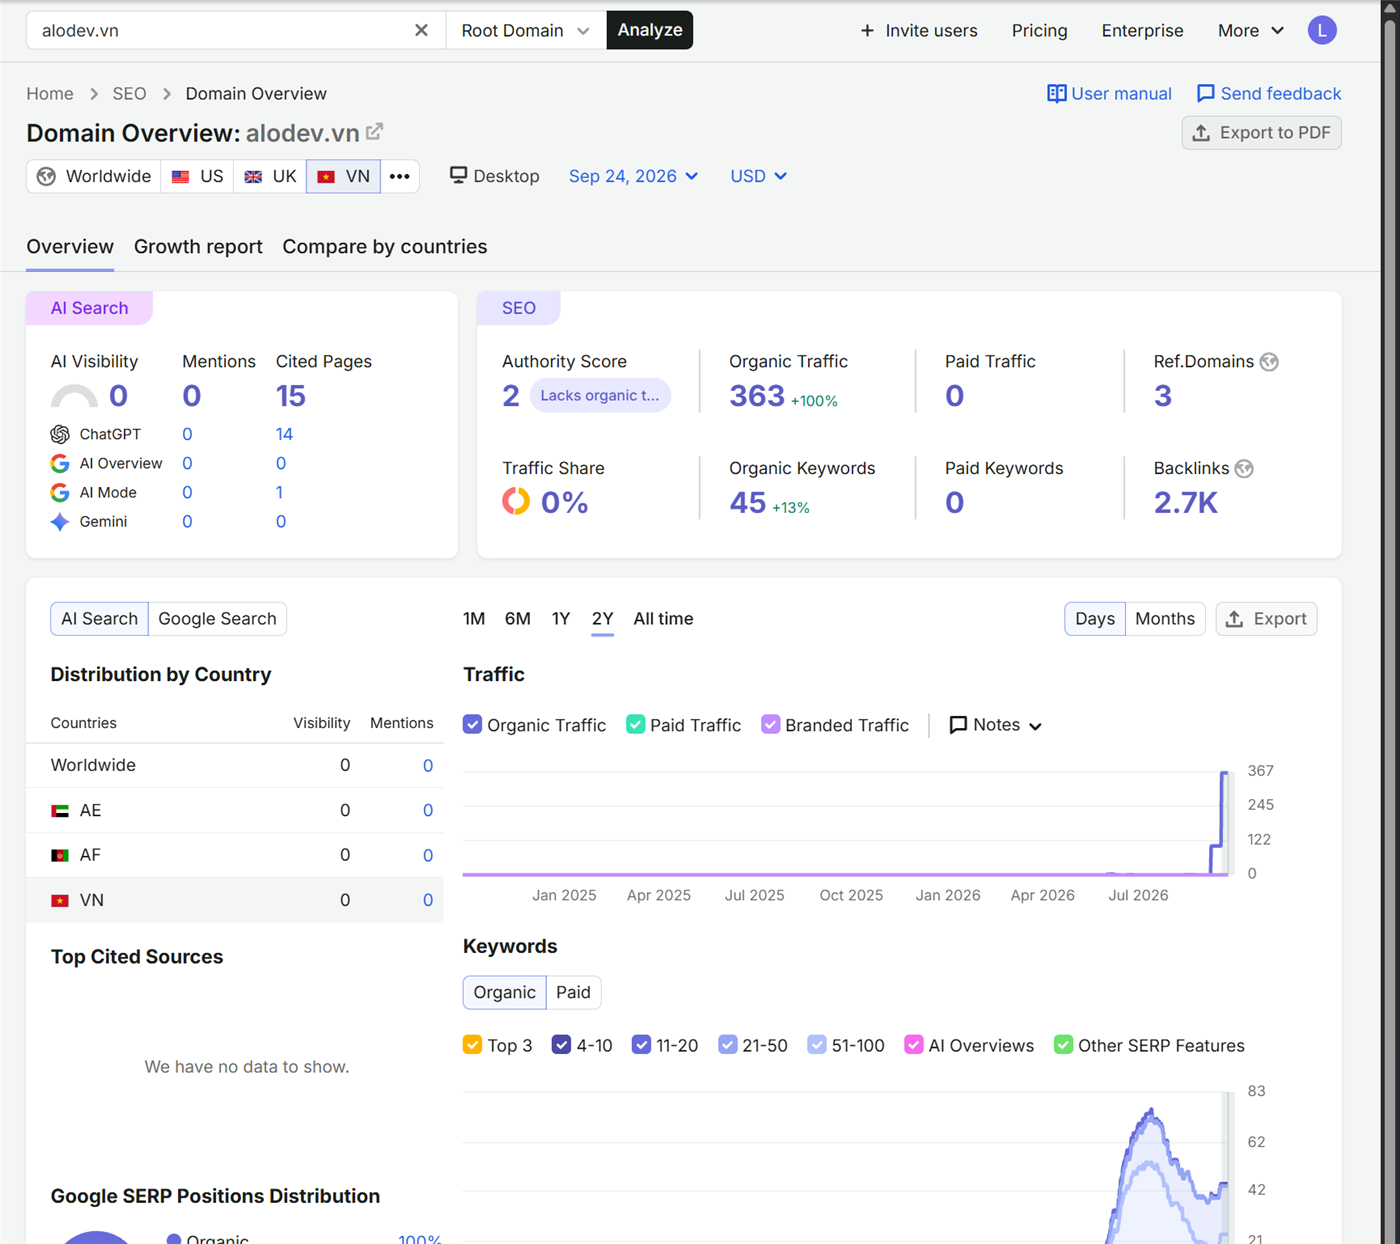
Task: Toggle the AI Overviews checkbox
Action: coord(913,1044)
